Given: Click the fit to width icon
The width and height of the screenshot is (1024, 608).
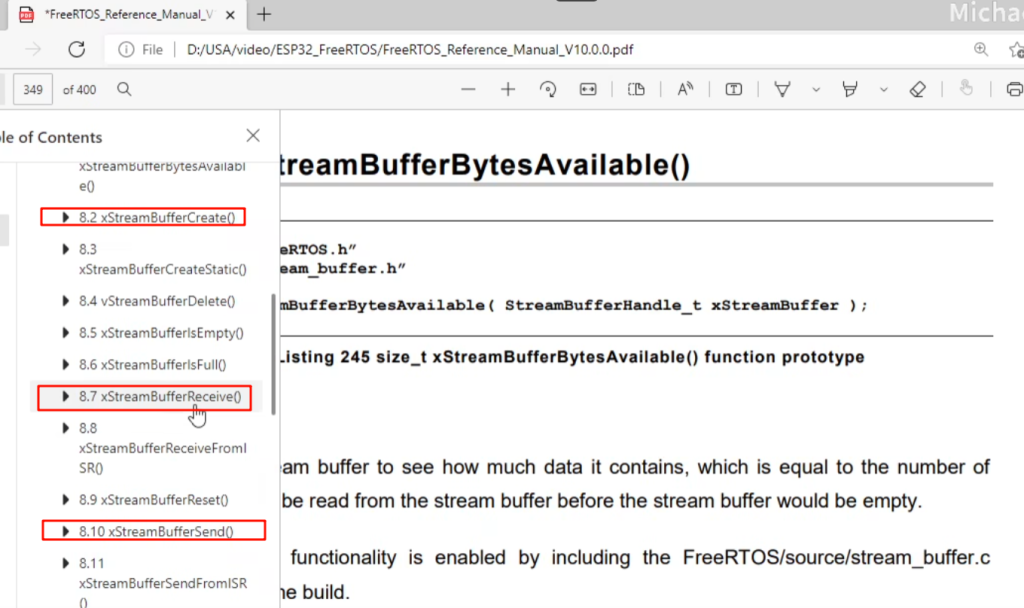Looking at the screenshot, I should tap(588, 89).
